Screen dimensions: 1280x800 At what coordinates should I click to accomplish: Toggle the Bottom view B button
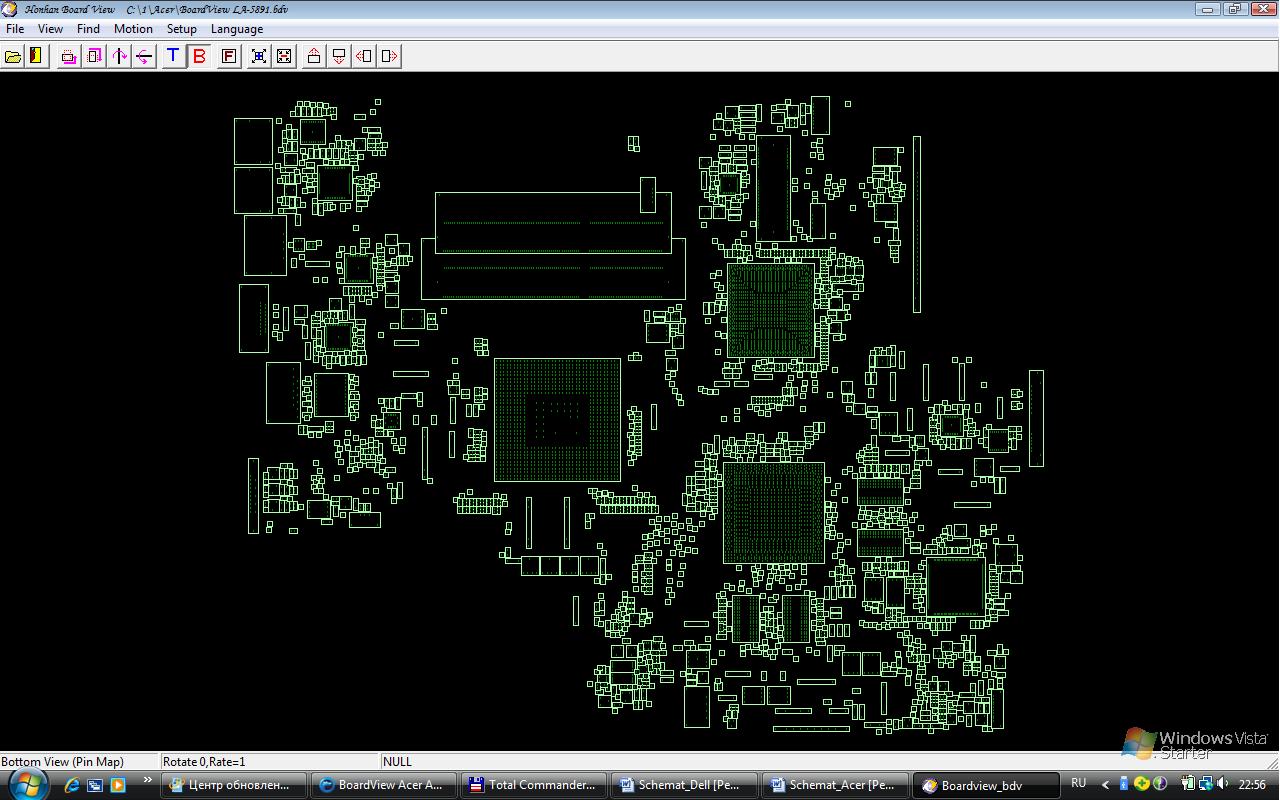pyautogui.click(x=199, y=56)
